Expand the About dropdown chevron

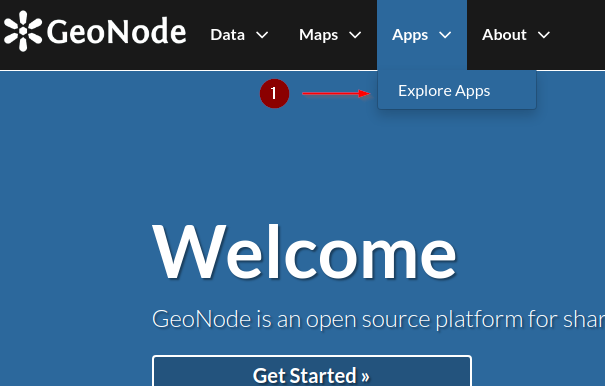tap(544, 35)
